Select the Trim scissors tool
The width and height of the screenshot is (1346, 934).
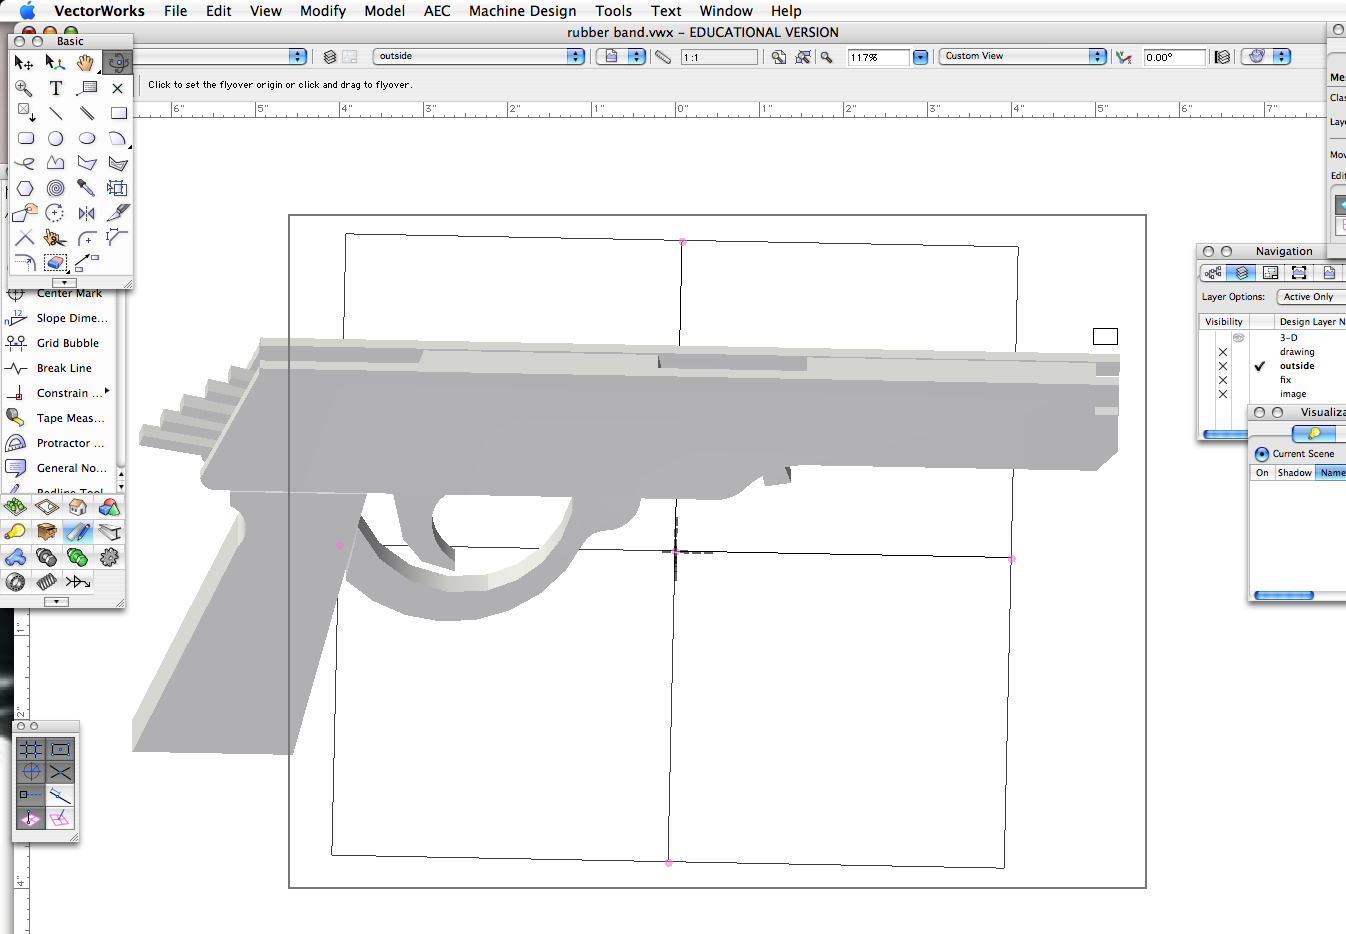[x=56, y=238]
